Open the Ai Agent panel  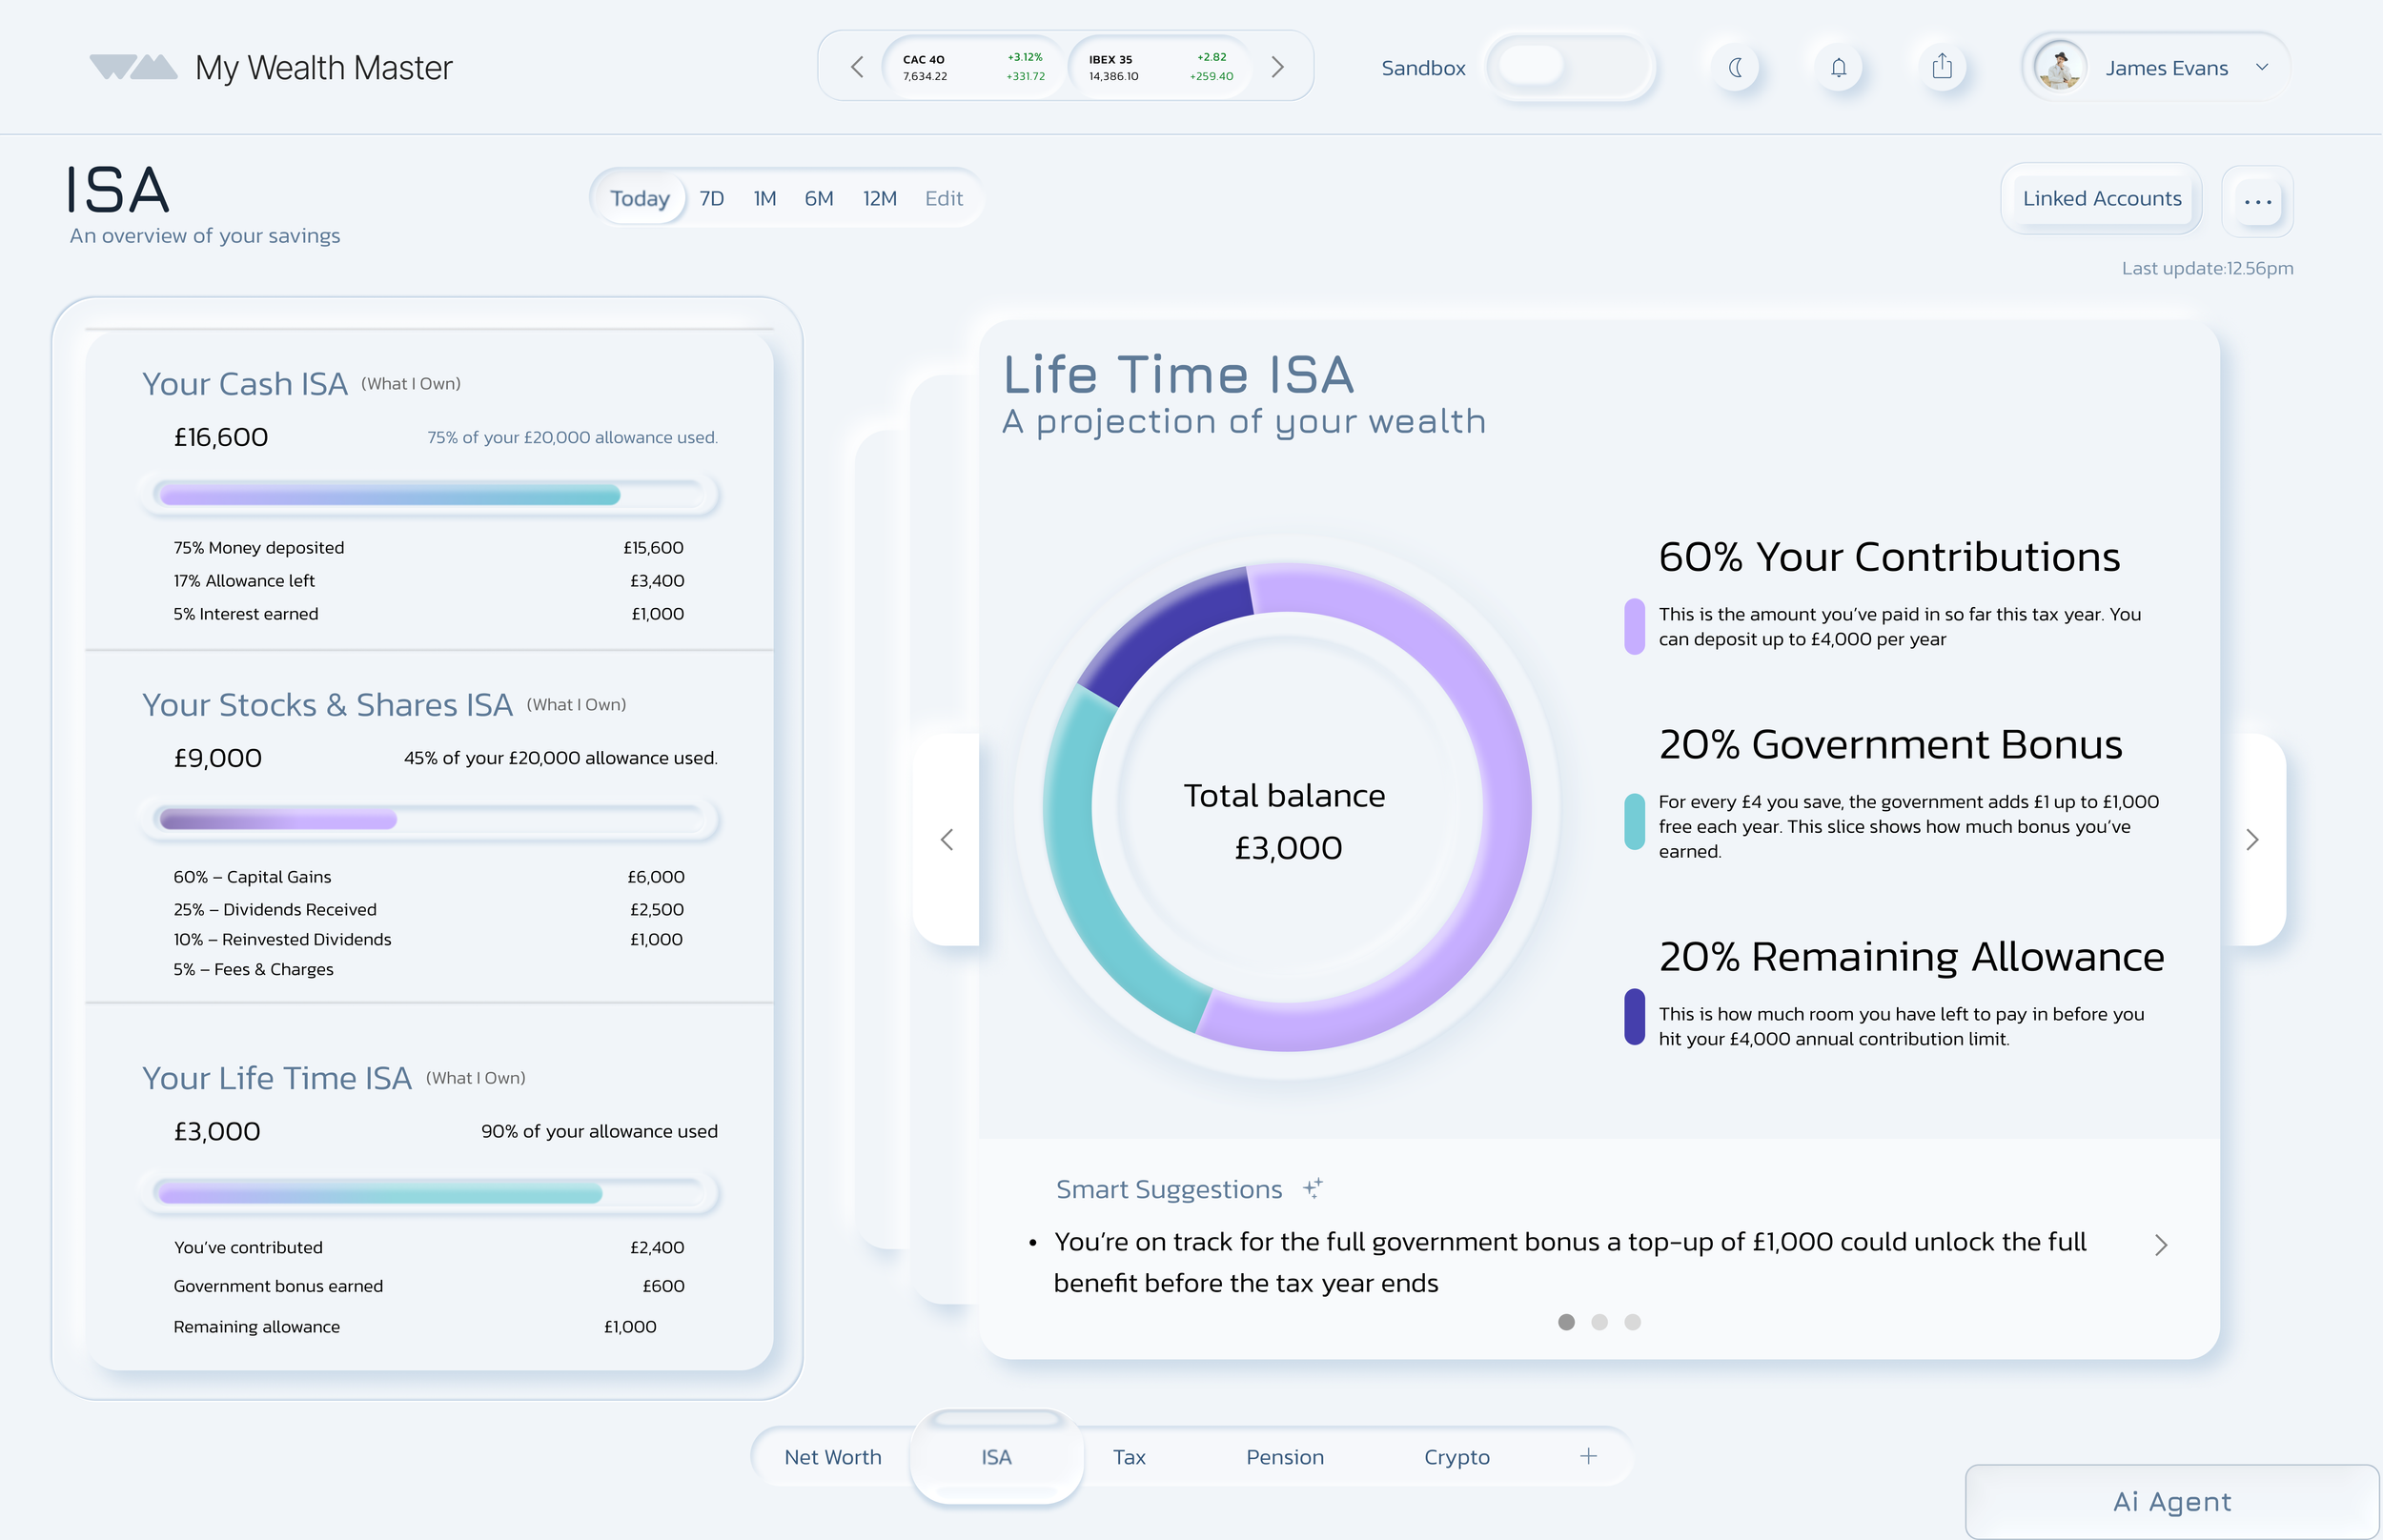[2171, 1501]
